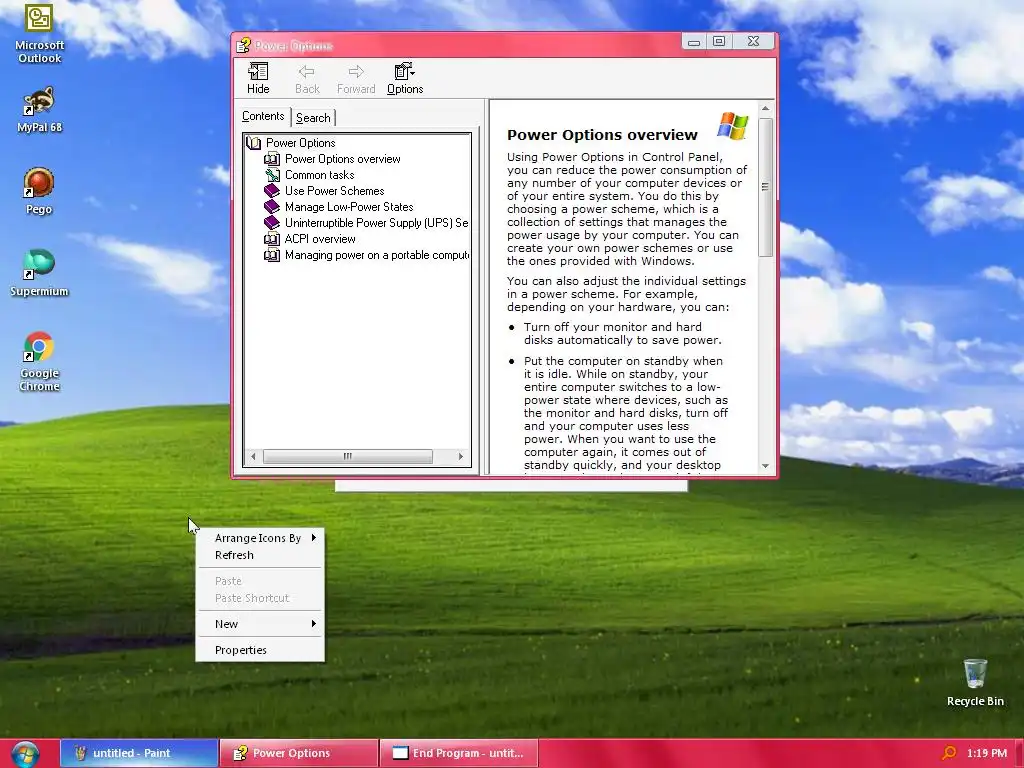Click the up arrow of topic pane scrollbar
The width and height of the screenshot is (1024, 768).
pos(765,108)
